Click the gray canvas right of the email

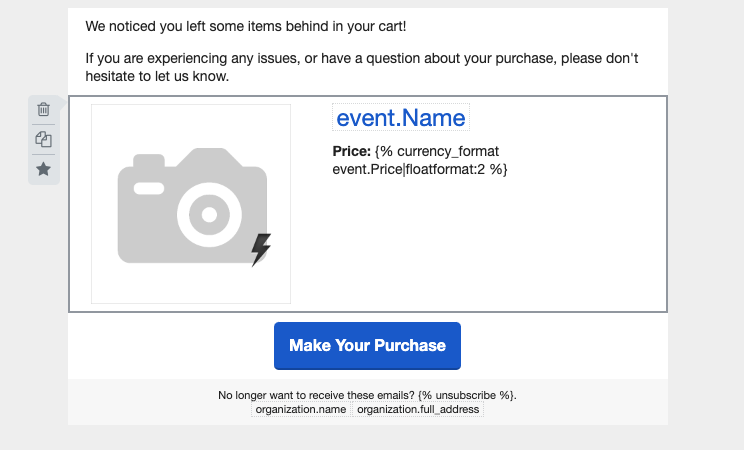tap(706, 225)
